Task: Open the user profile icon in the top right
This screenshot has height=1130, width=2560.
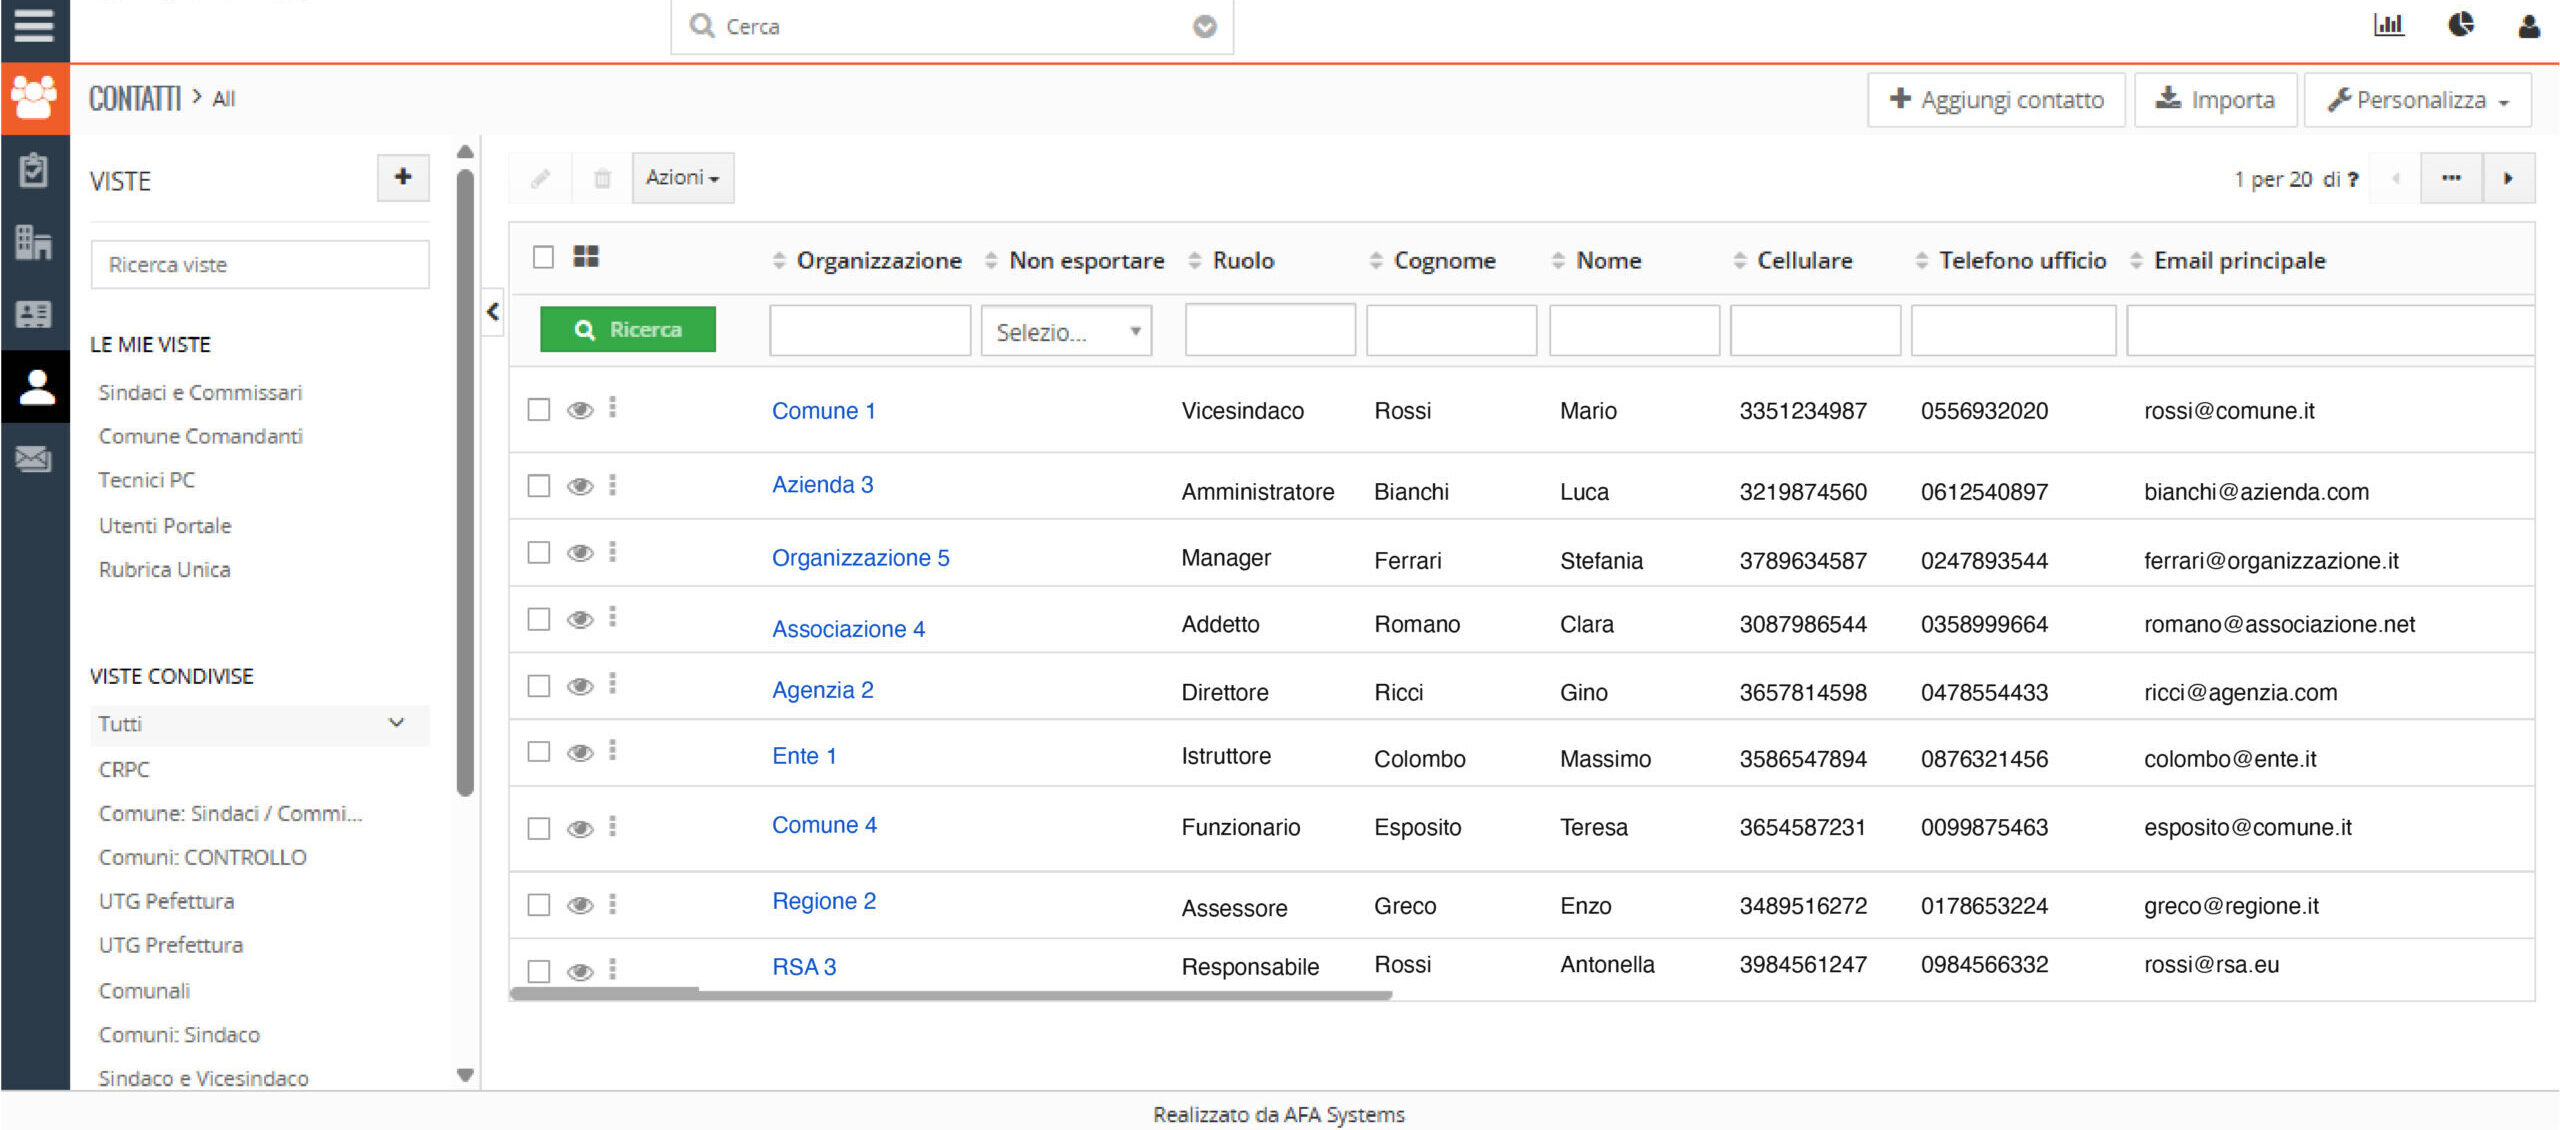Action: tap(2529, 26)
